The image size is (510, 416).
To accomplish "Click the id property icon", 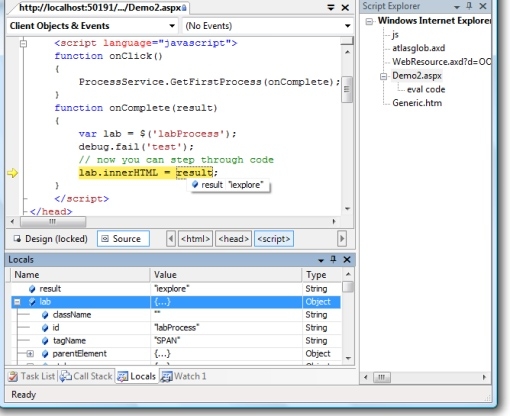I will (45, 328).
